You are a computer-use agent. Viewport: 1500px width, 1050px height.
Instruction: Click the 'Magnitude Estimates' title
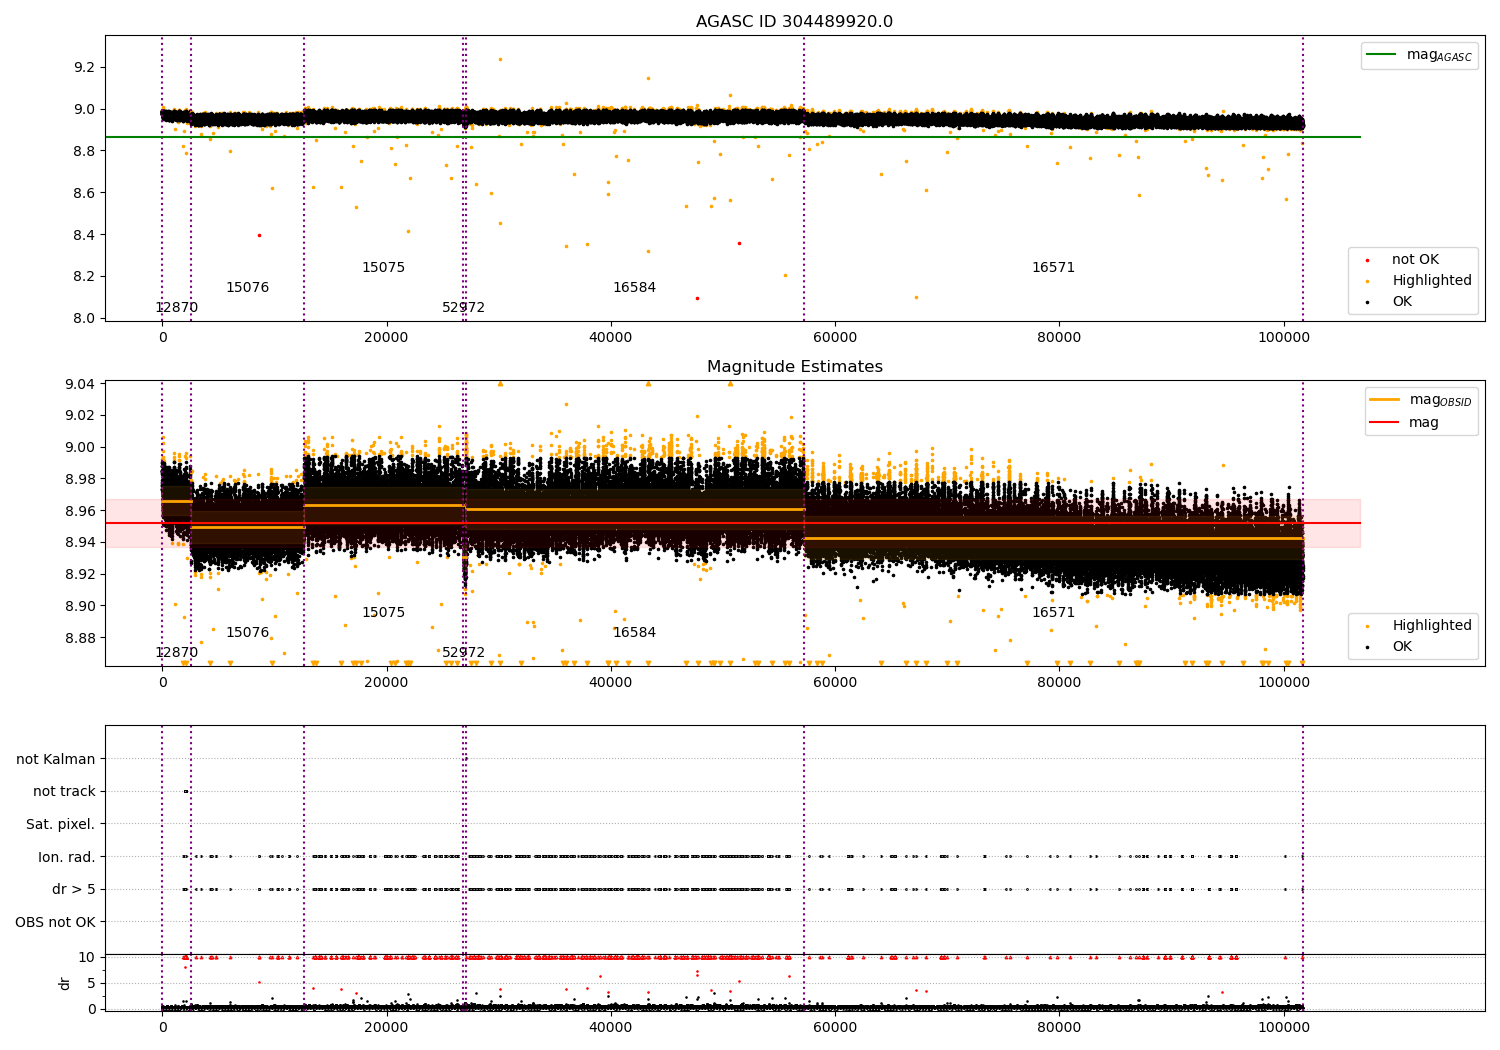pyautogui.click(x=794, y=367)
